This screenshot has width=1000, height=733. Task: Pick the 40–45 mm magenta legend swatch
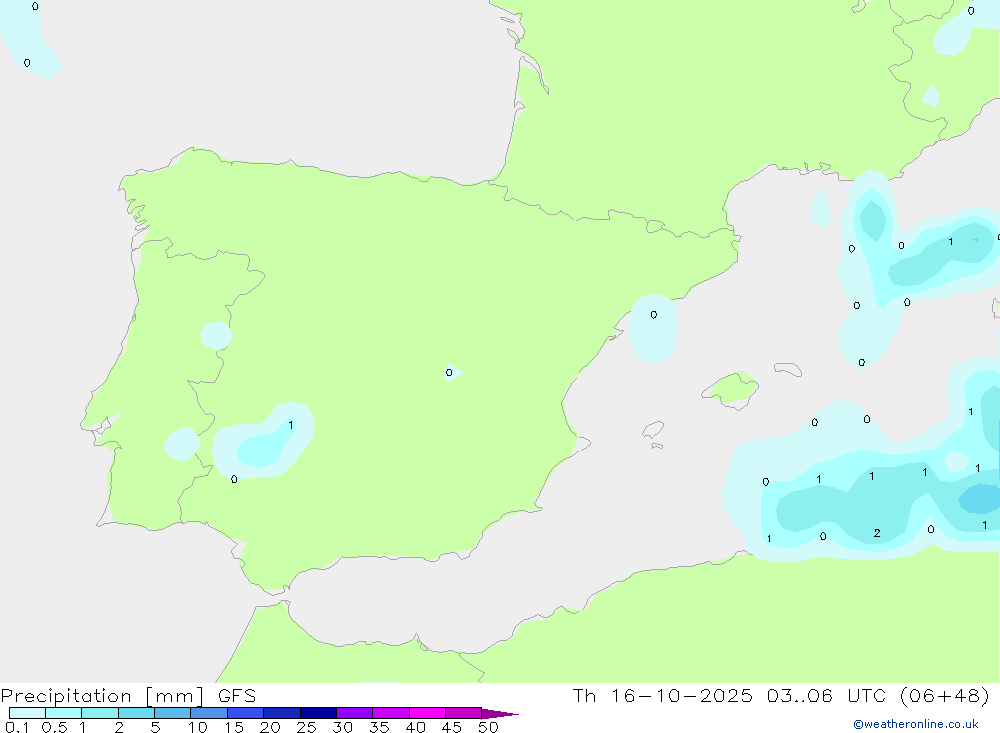tap(427, 713)
